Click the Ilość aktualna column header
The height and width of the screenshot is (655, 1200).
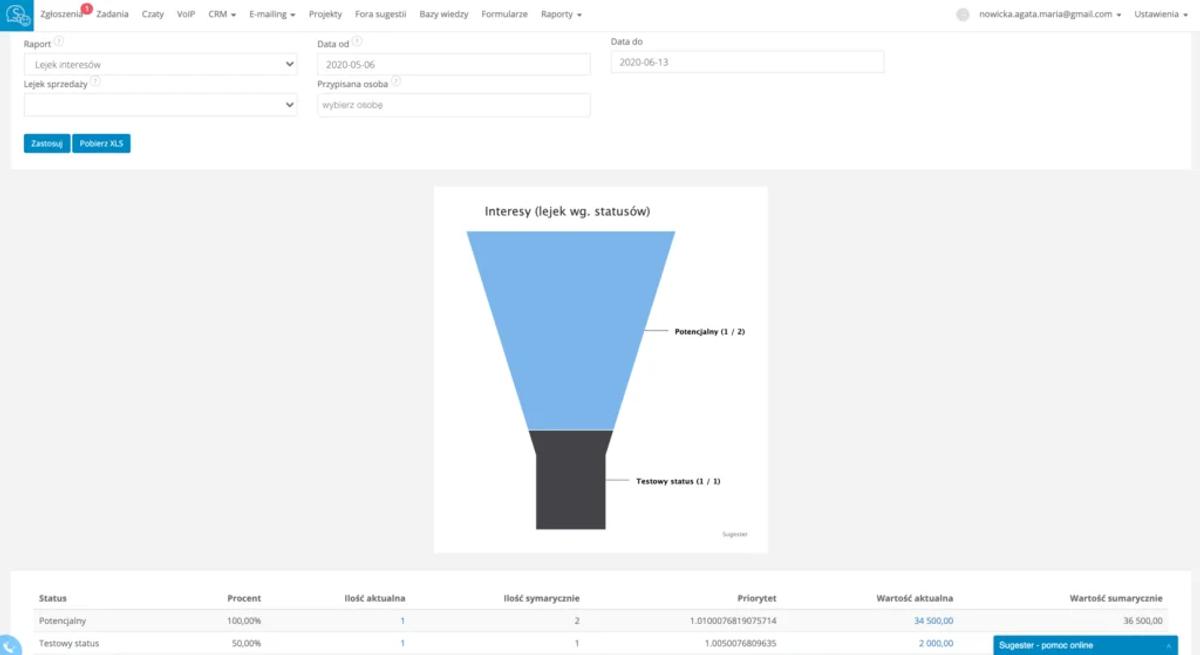tap(374, 598)
